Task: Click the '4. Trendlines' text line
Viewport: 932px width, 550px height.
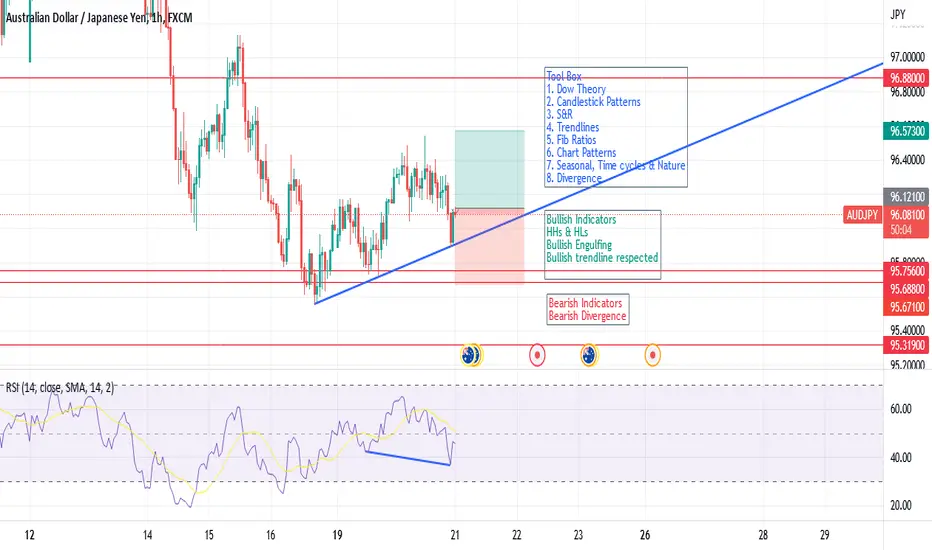Action: click(572, 127)
